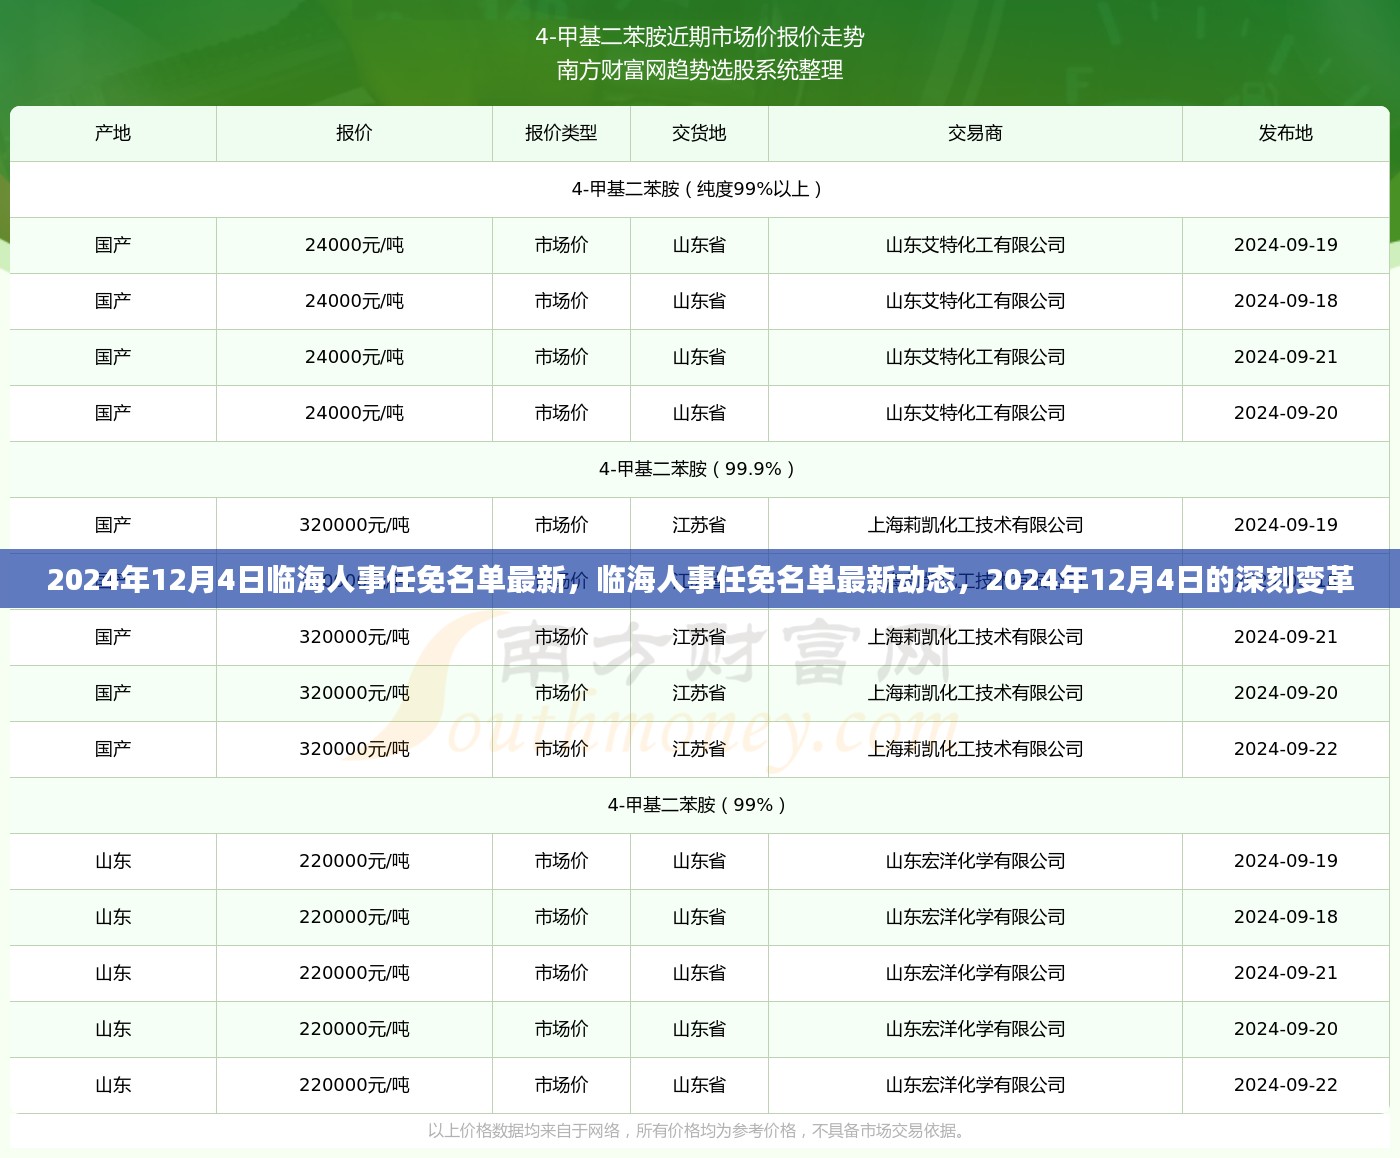
Task: Click 国产 in the 山东艾特化工 2024-09-19 row
Action: (x=113, y=245)
